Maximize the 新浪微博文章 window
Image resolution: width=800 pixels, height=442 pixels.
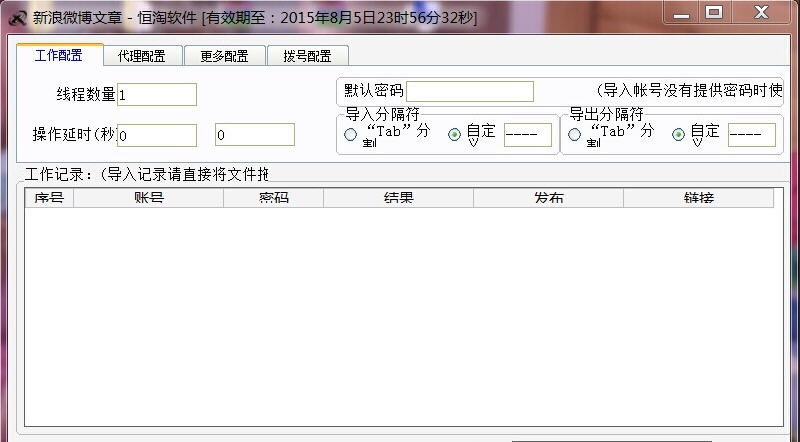coord(714,13)
